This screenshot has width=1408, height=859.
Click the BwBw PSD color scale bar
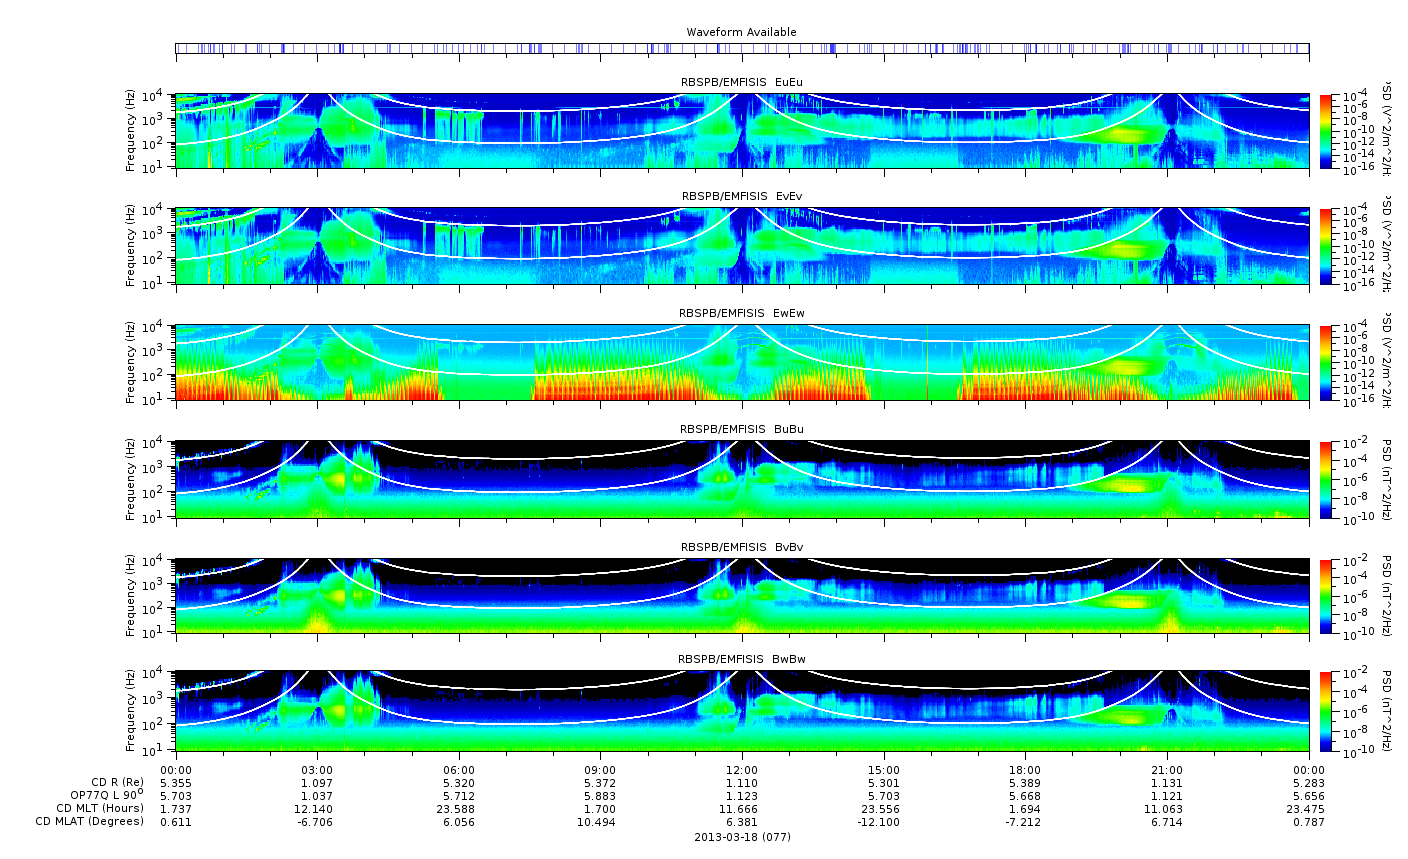[x=1326, y=711]
